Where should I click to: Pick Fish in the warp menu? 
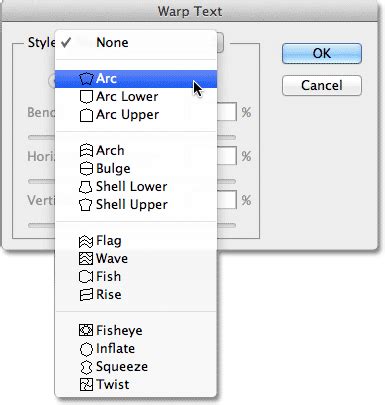[136, 277]
